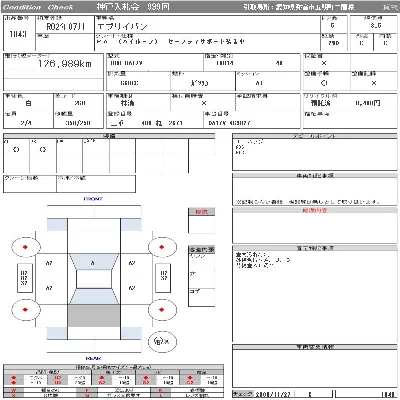The image size is (400, 400).
Task: Click the left side panel box with U2 marks
Action: (x=25, y=278)
